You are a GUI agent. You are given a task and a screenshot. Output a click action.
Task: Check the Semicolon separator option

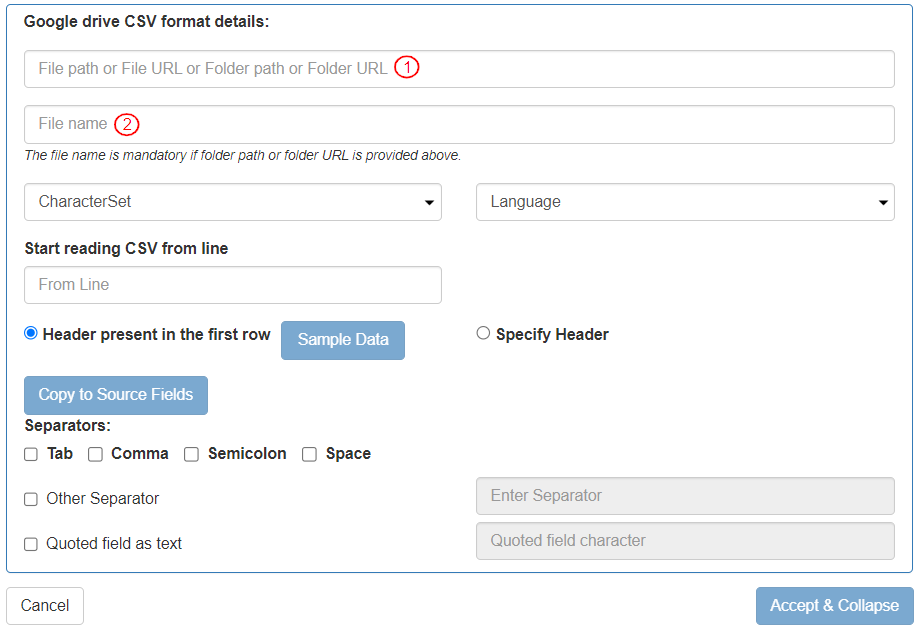pyautogui.click(x=191, y=454)
